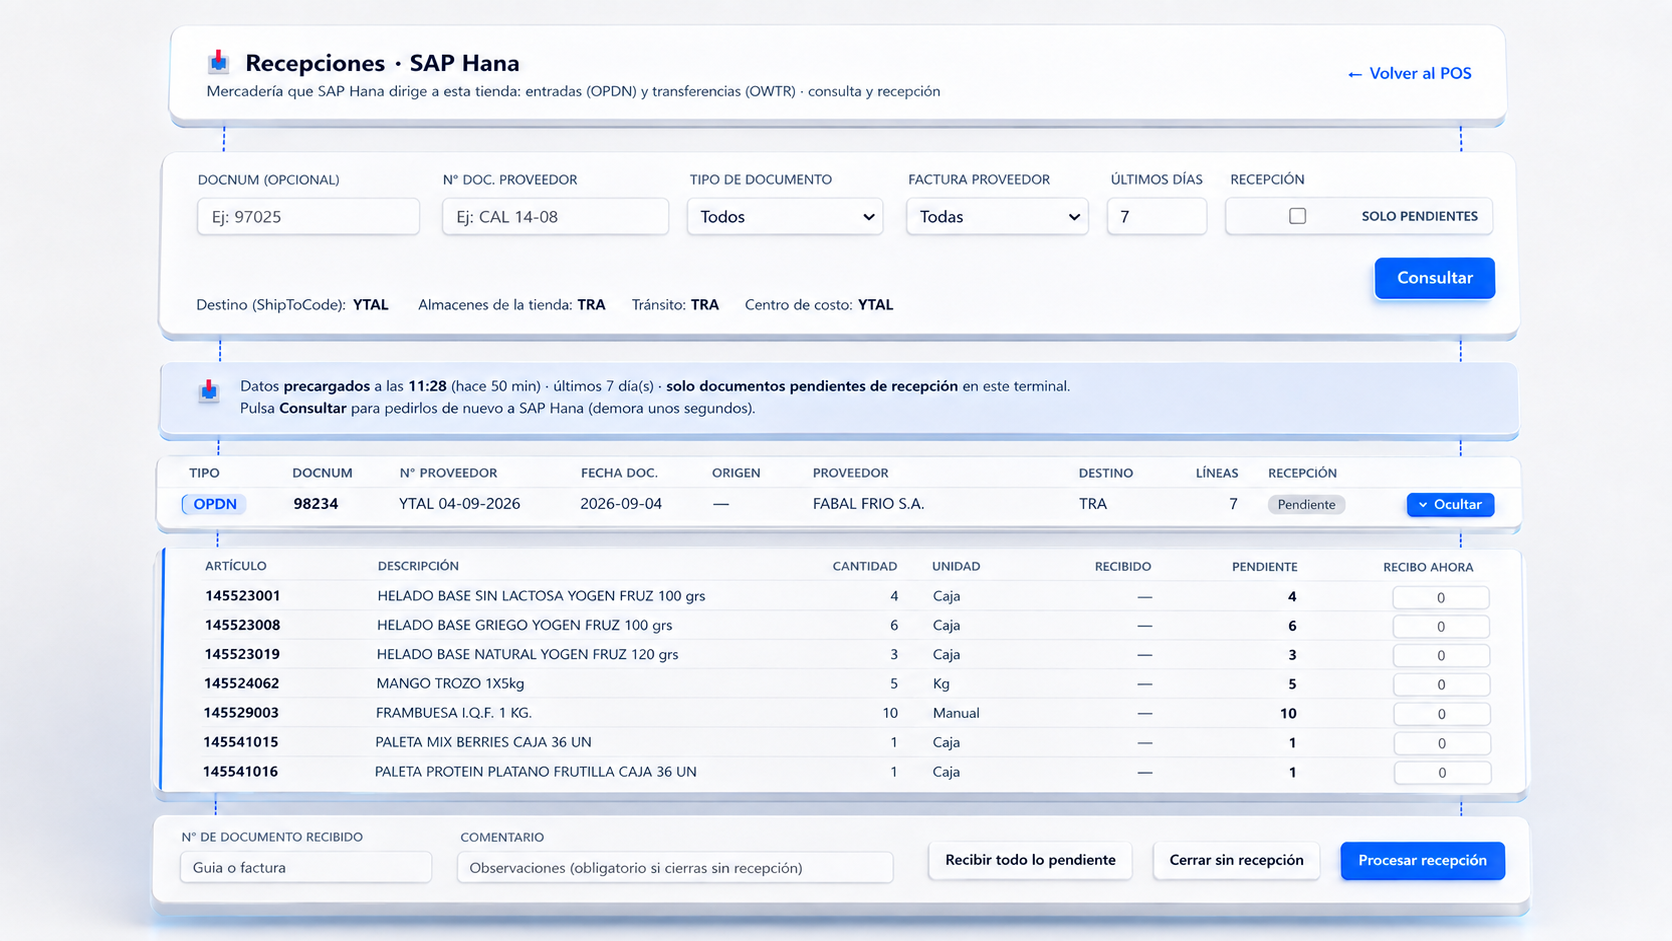The image size is (1672, 941).
Task: Click pending quantity 10 for FRAMBUESA row
Action: tap(1287, 713)
